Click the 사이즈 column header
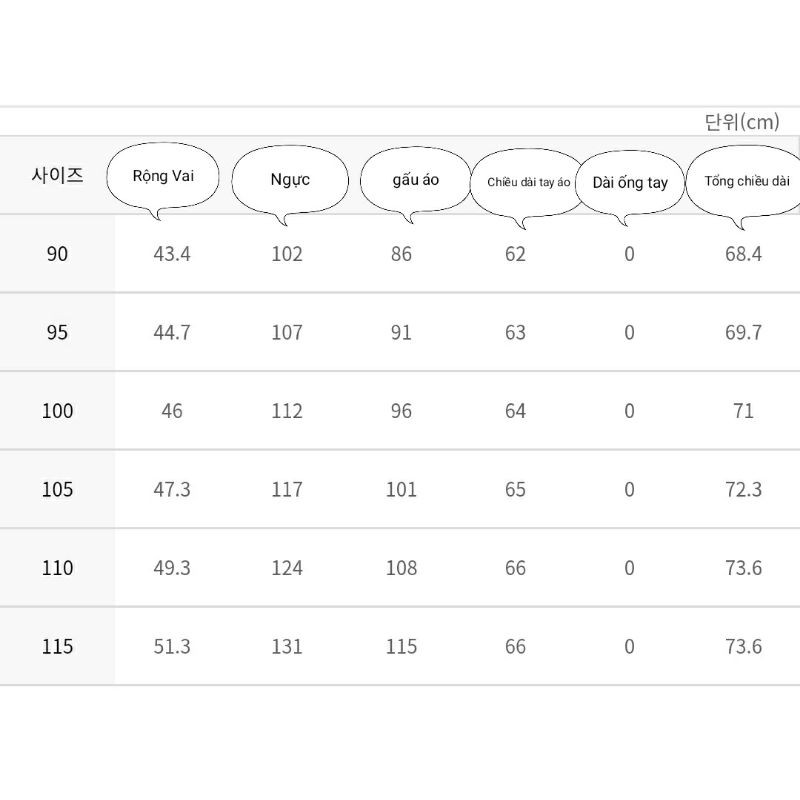 57,176
